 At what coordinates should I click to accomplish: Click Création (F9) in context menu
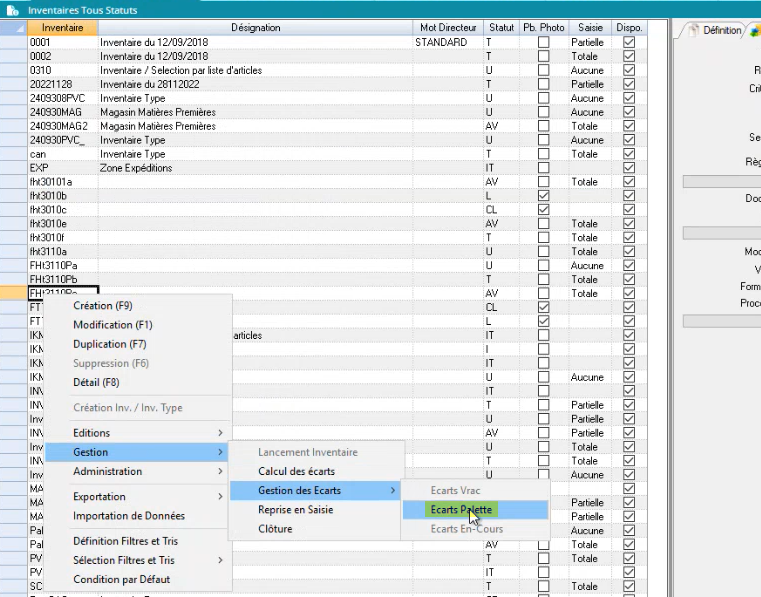click(103, 306)
